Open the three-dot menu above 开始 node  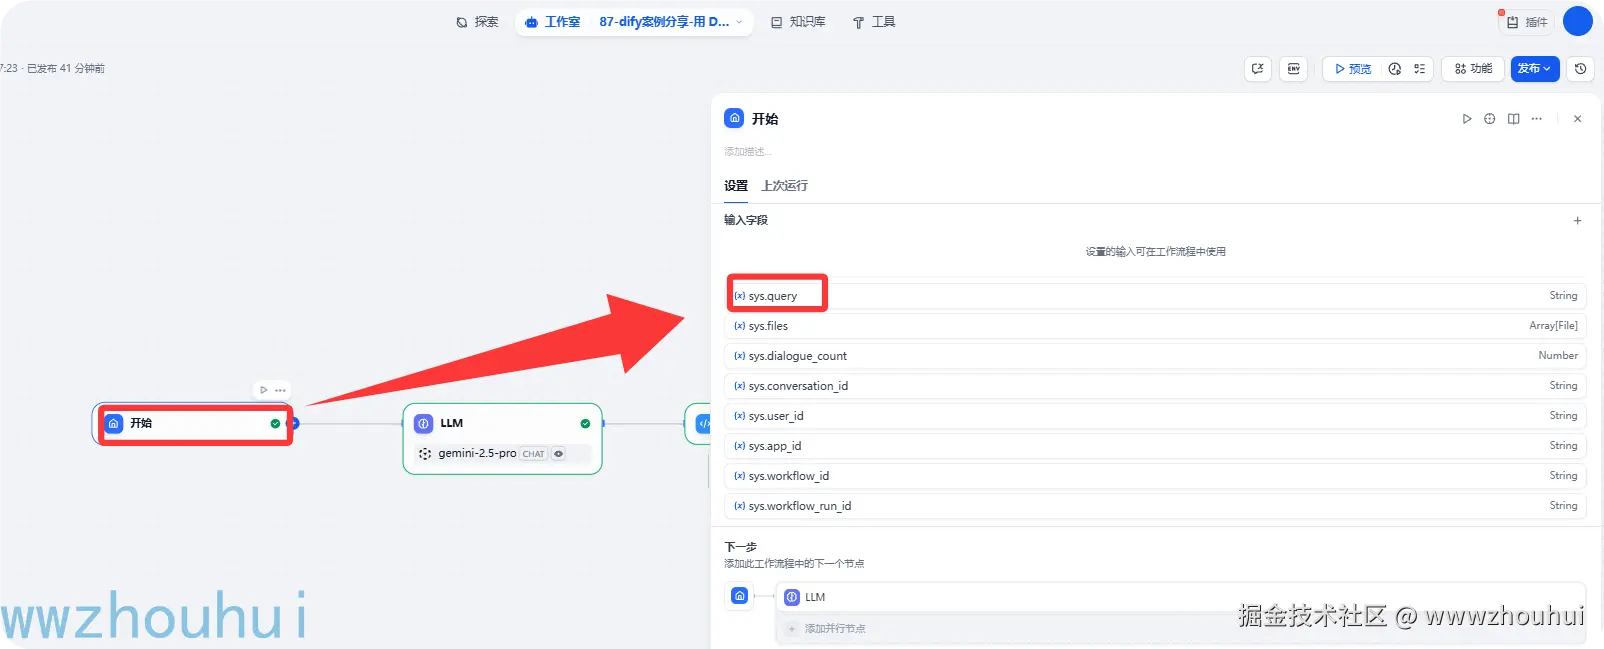coord(281,390)
